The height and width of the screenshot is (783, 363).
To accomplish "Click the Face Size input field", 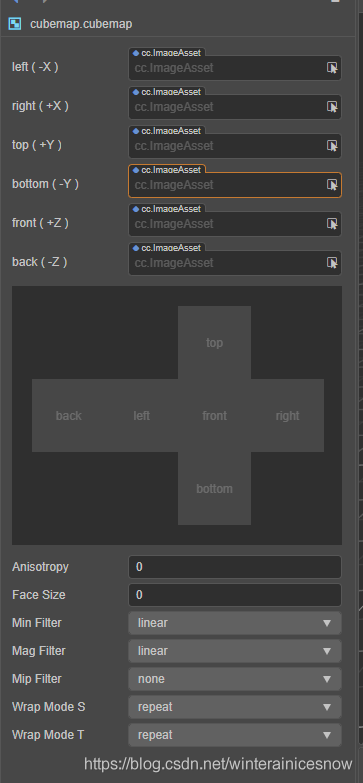I will pos(235,595).
